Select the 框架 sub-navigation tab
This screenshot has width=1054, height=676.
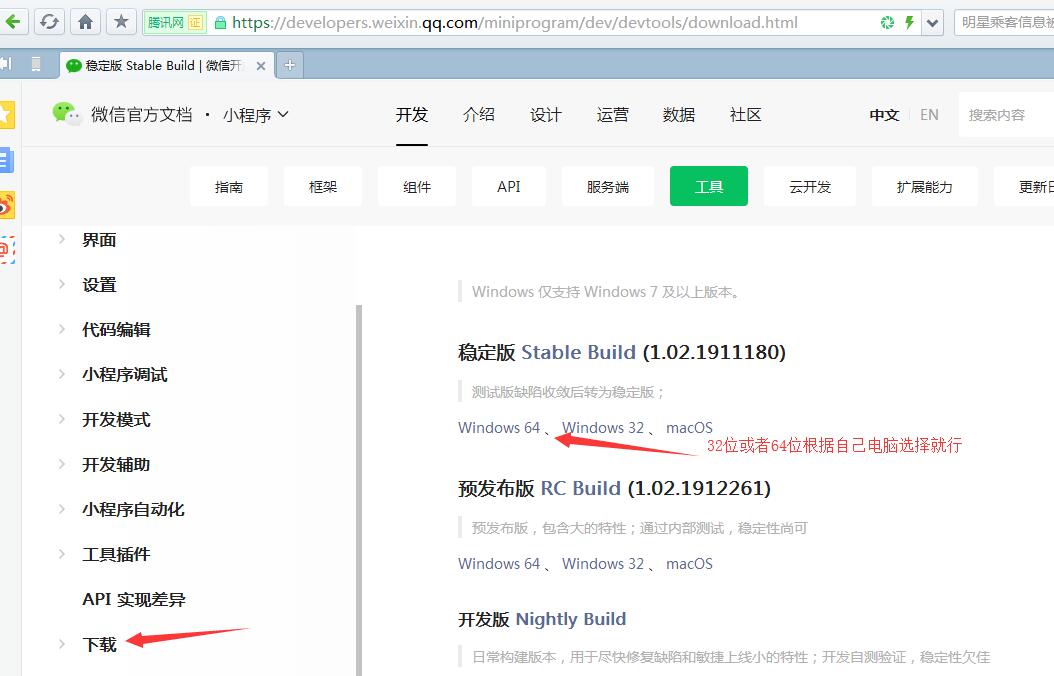[323, 186]
